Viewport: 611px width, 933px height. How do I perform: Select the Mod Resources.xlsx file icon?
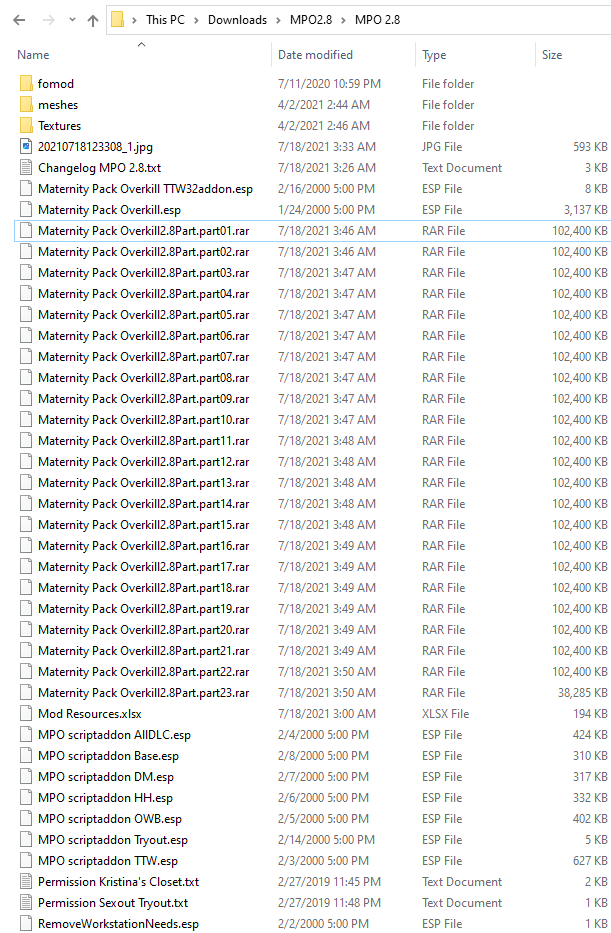coord(26,713)
